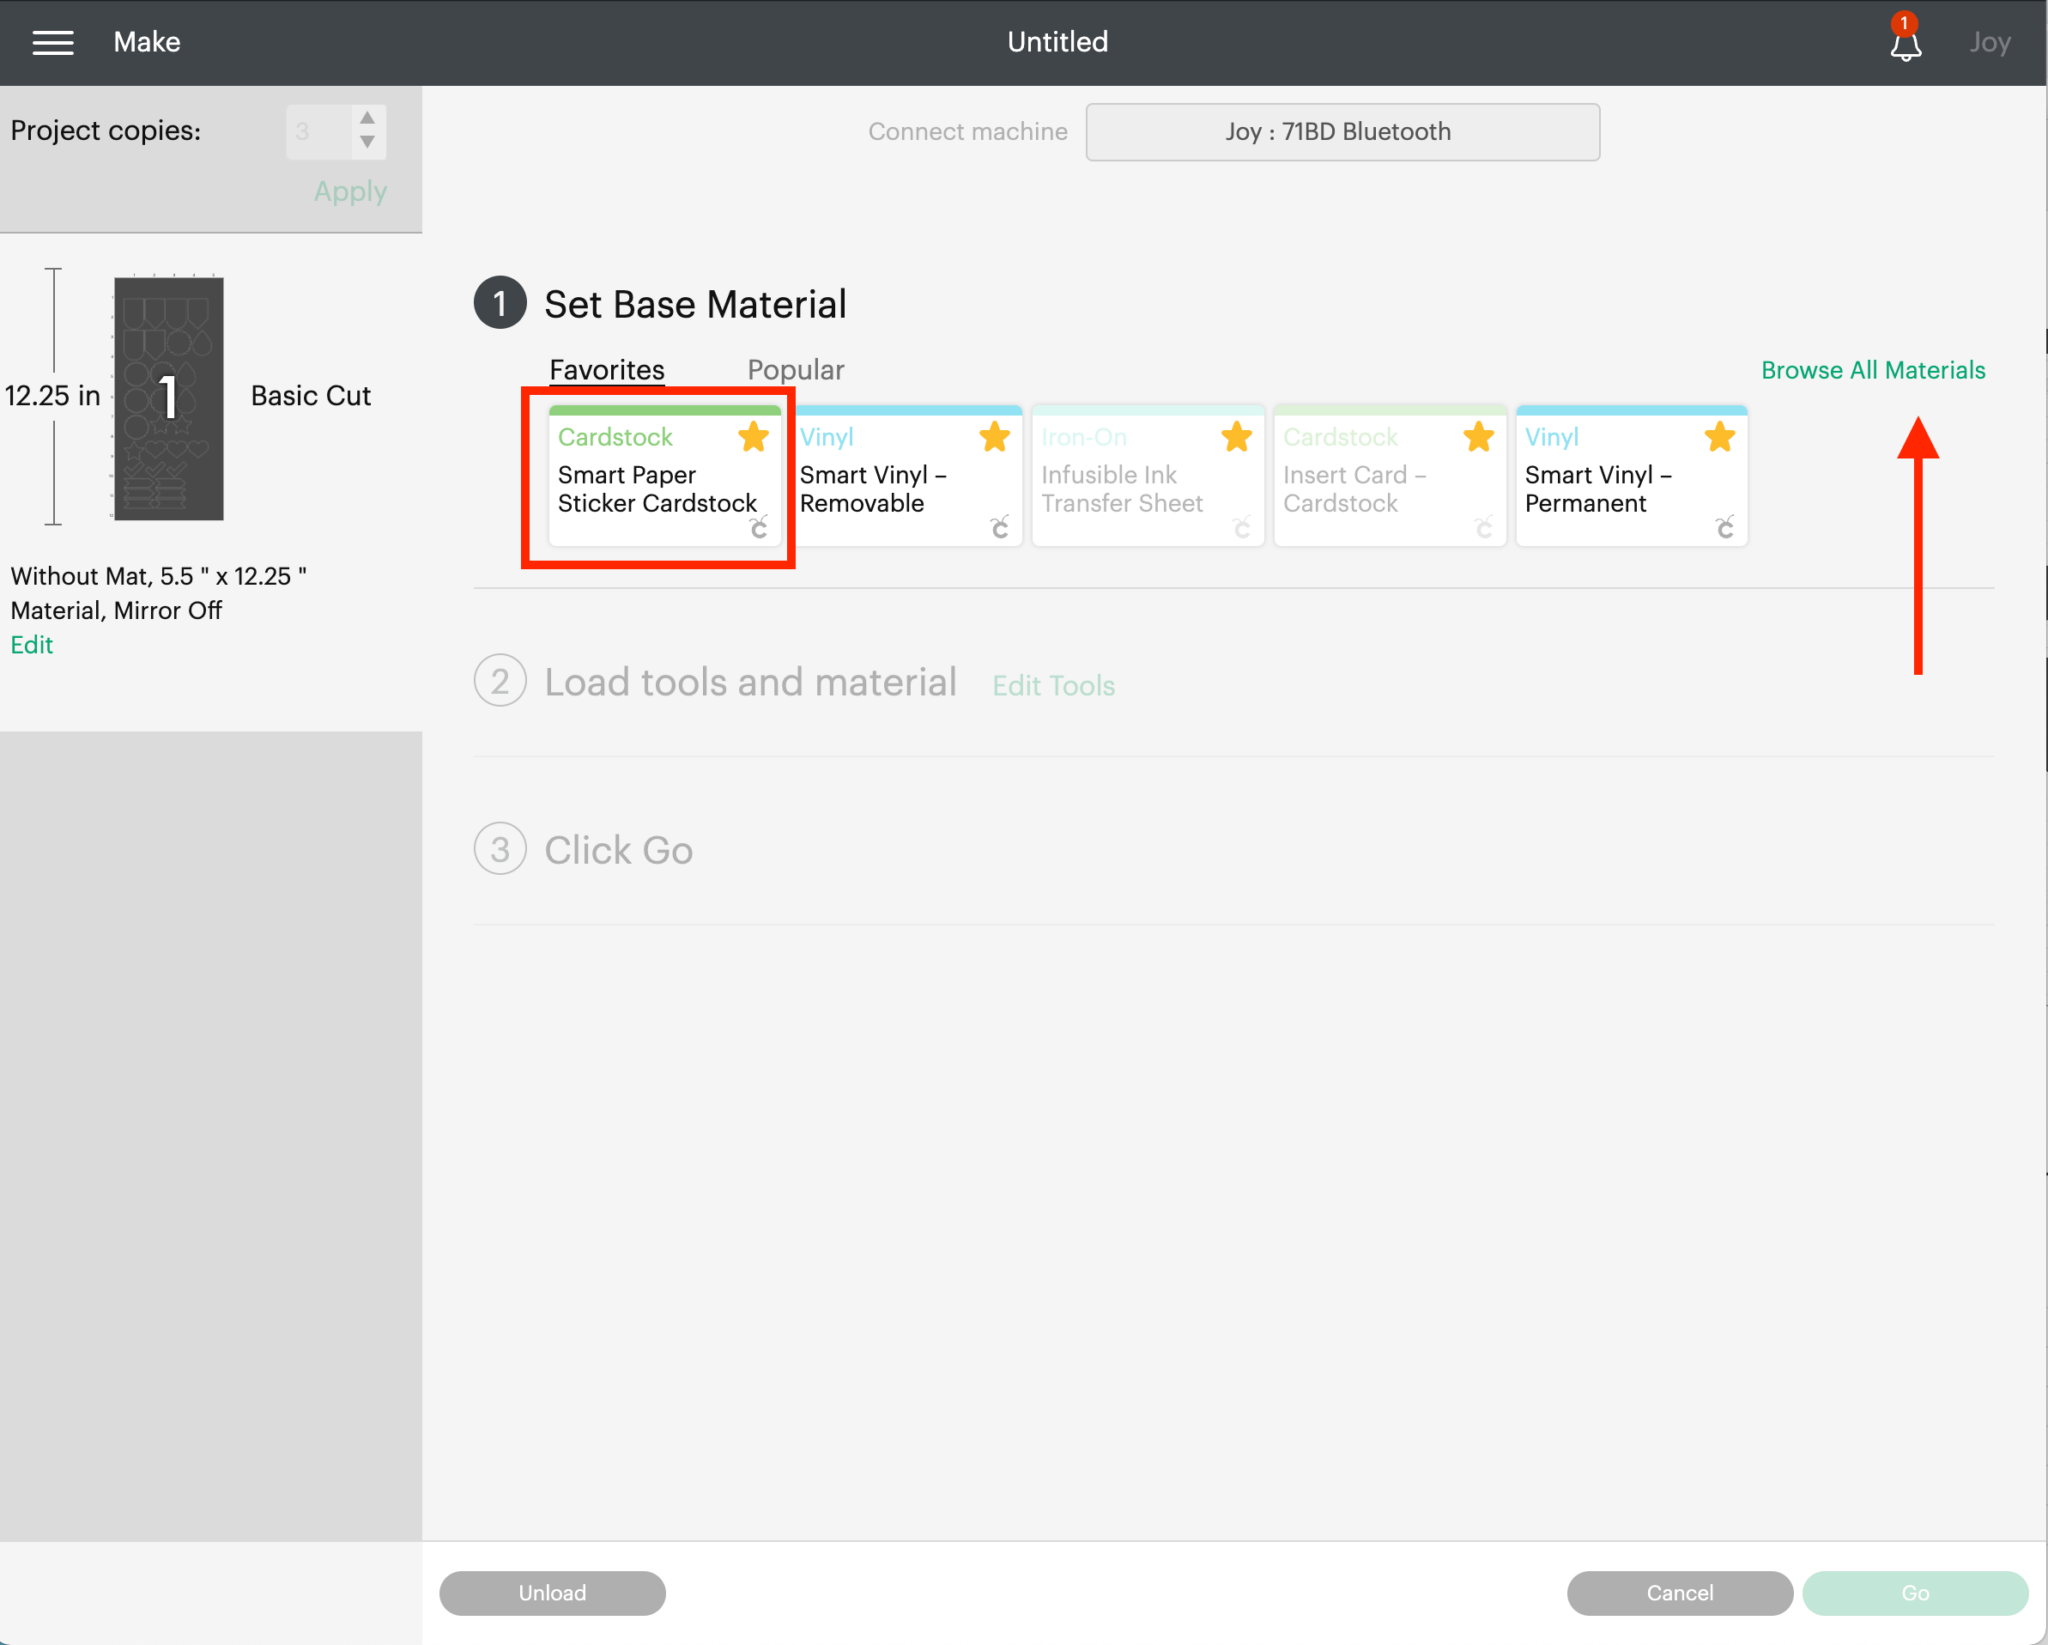The height and width of the screenshot is (1645, 2048).
Task: Open the notifications bell
Action: tap(1905, 44)
